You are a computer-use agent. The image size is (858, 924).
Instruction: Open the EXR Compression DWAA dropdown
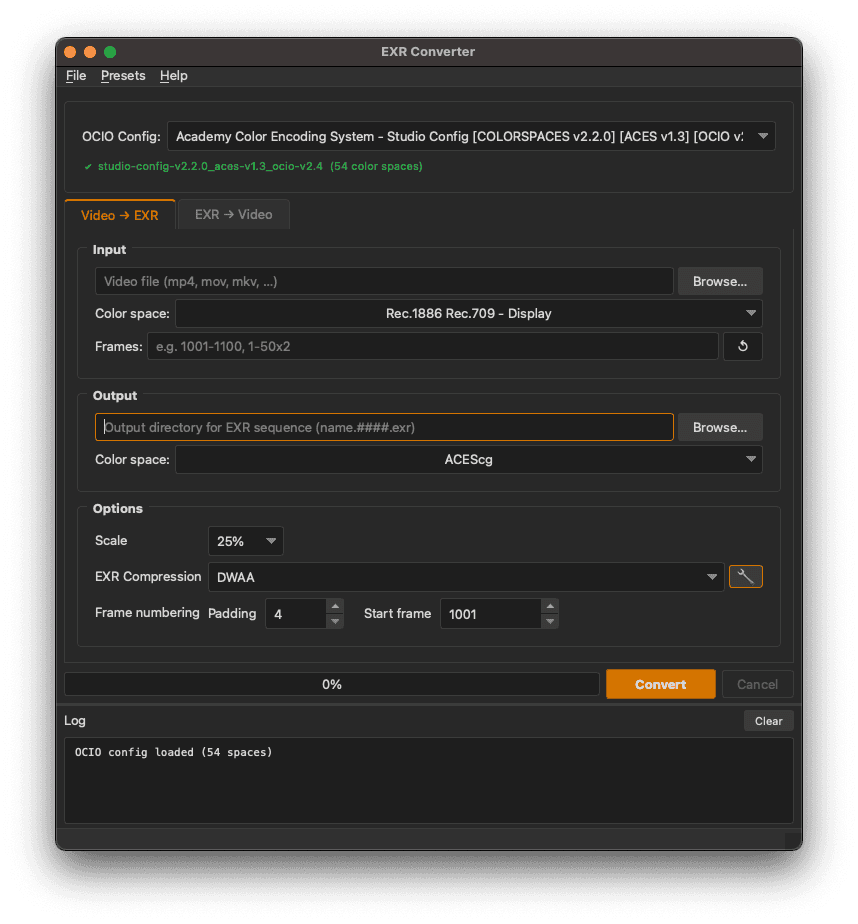click(x=466, y=577)
